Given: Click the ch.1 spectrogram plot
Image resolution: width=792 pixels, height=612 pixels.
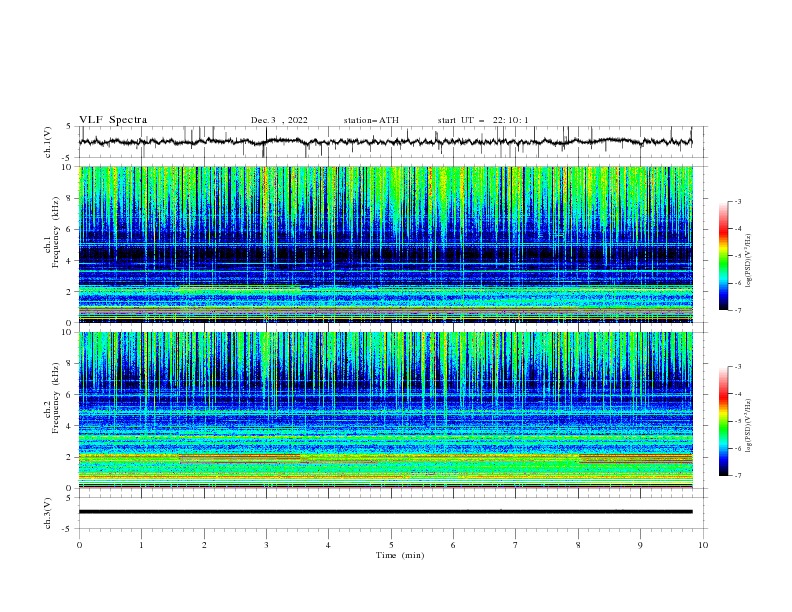Looking at the screenshot, I should tap(385, 244).
